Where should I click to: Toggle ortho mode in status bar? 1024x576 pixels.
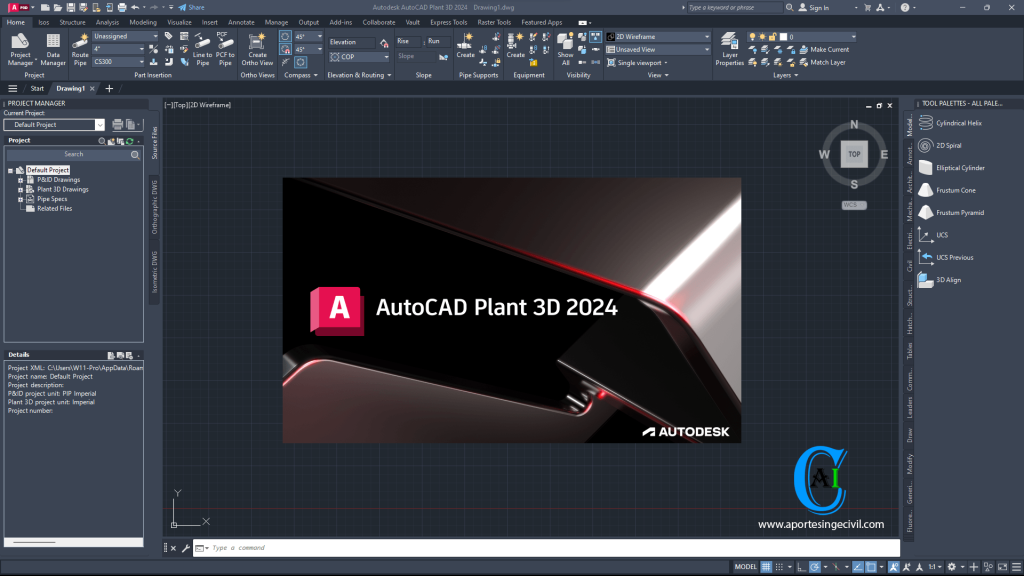pos(801,568)
